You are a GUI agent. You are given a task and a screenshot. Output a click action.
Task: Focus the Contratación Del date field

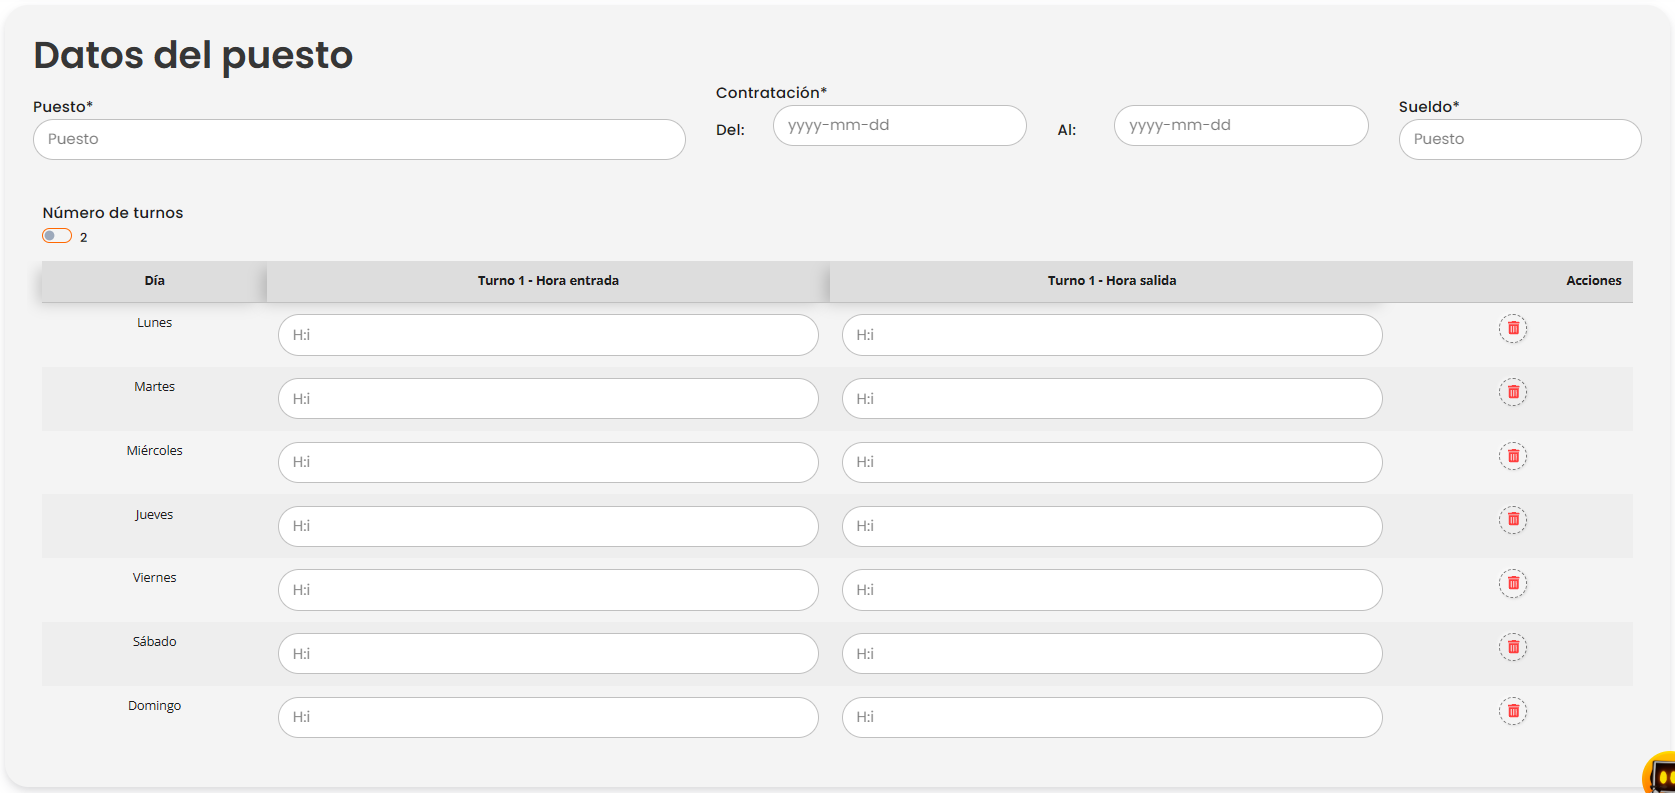899,125
